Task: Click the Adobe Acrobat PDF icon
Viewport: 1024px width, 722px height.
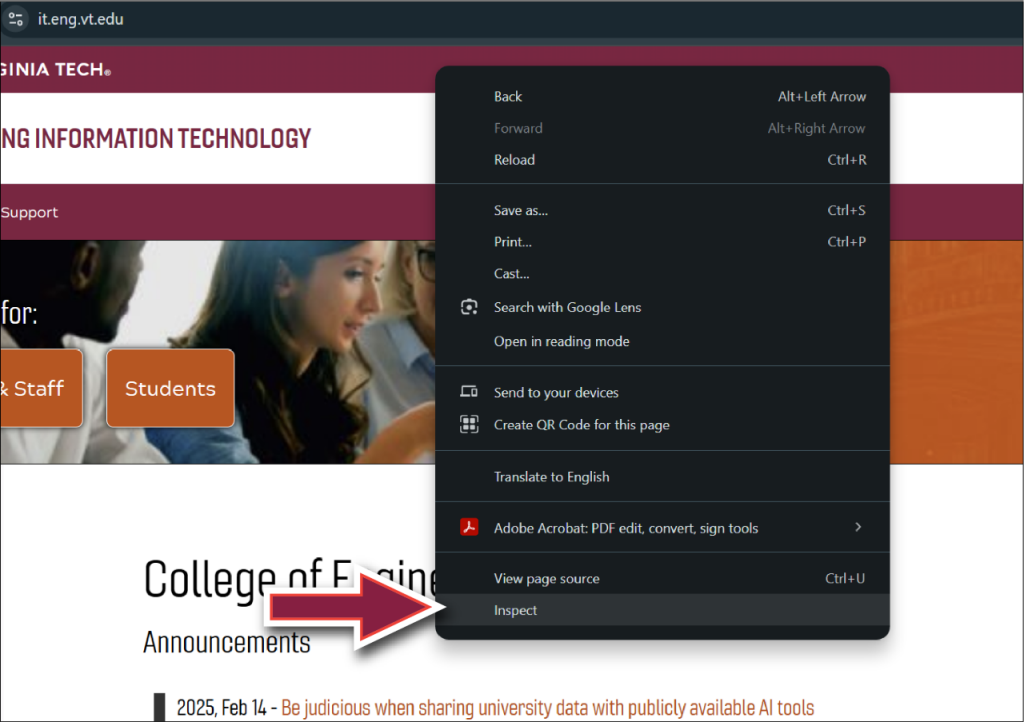Action: 469,527
